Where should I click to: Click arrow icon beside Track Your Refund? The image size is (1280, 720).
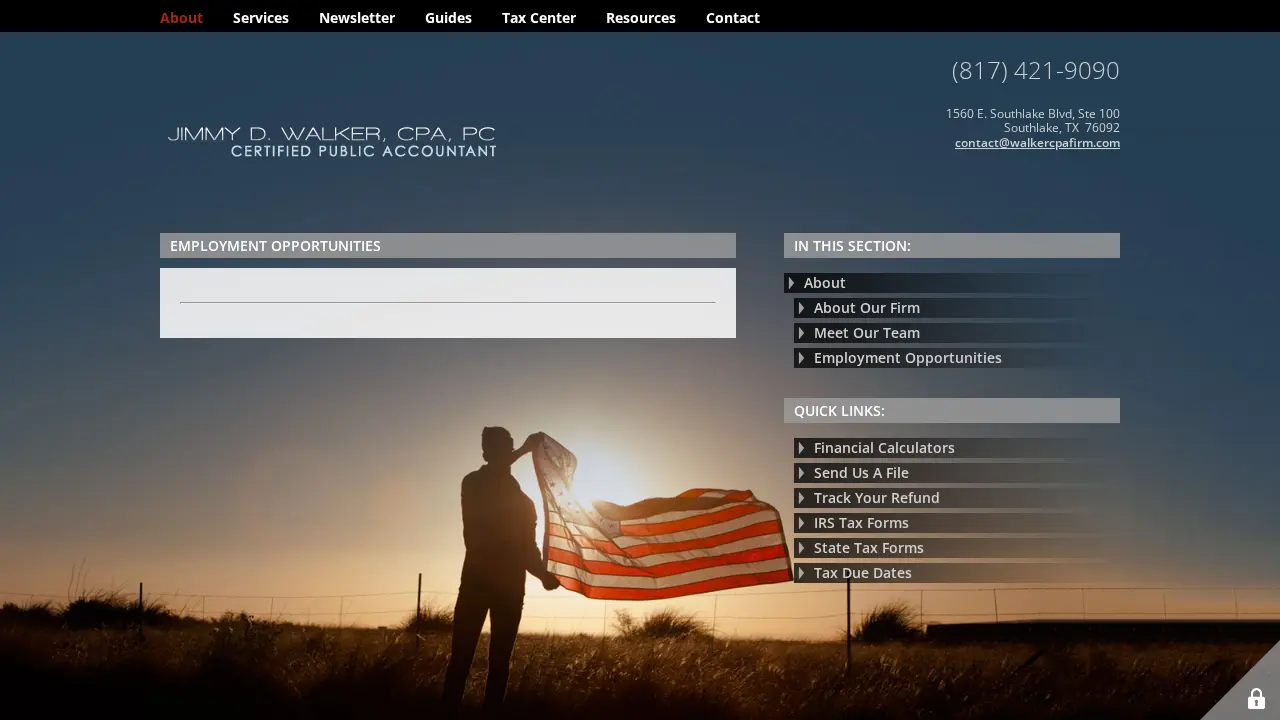point(802,498)
